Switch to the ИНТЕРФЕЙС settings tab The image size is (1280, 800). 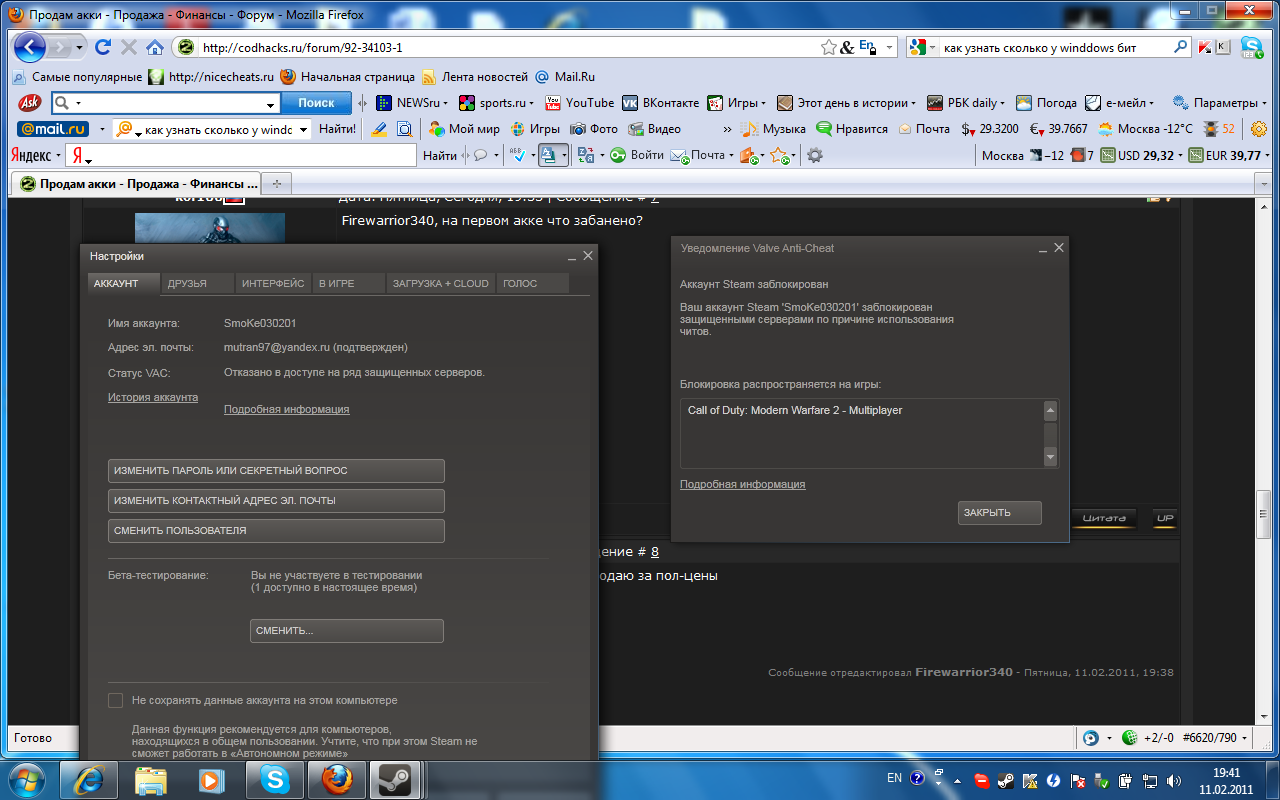273,284
